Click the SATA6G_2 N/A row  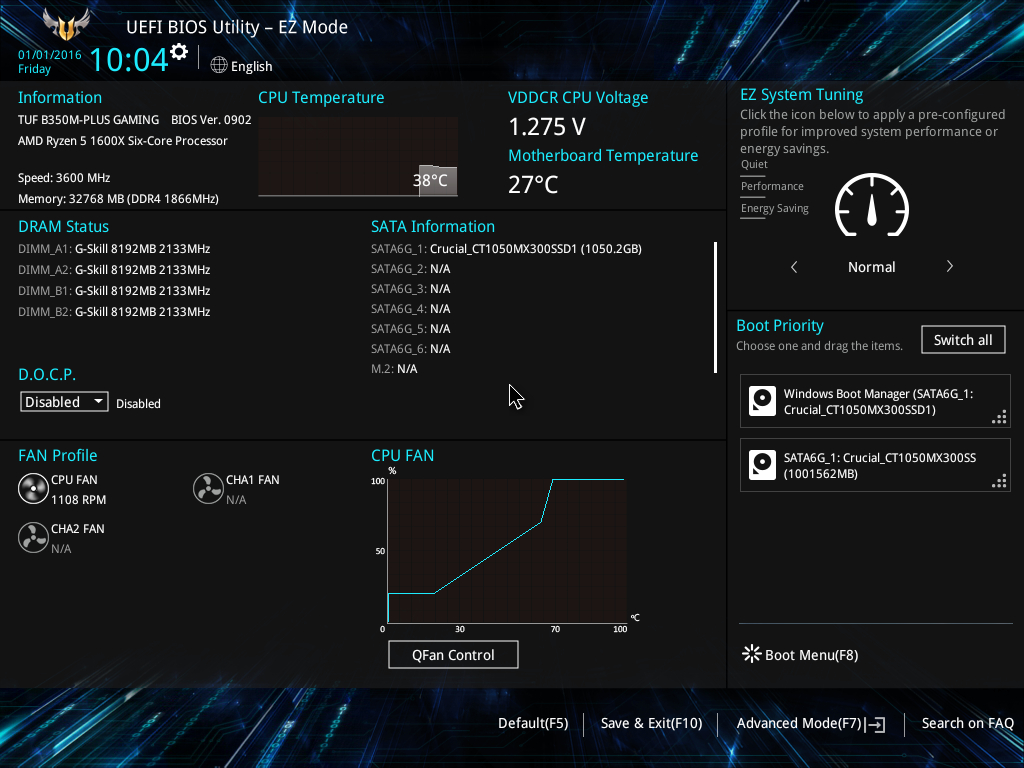point(411,269)
